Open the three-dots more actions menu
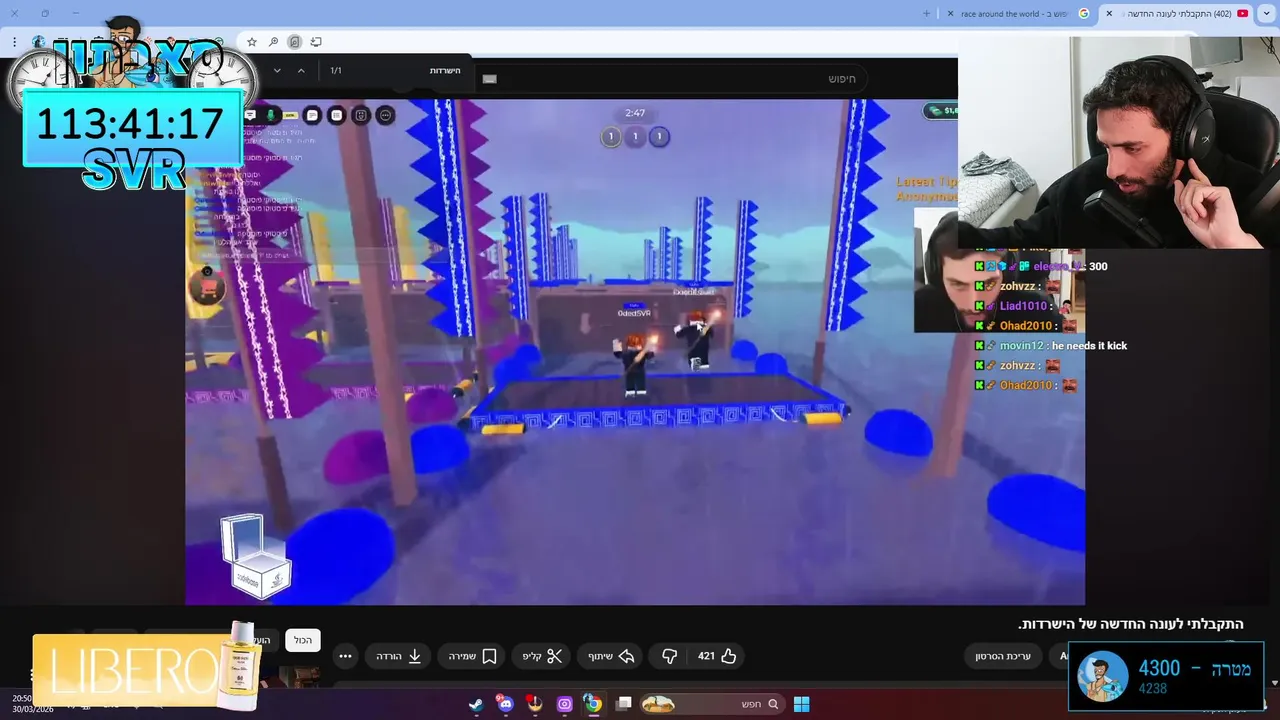This screenshot has width=1280, height=720. 345,656
